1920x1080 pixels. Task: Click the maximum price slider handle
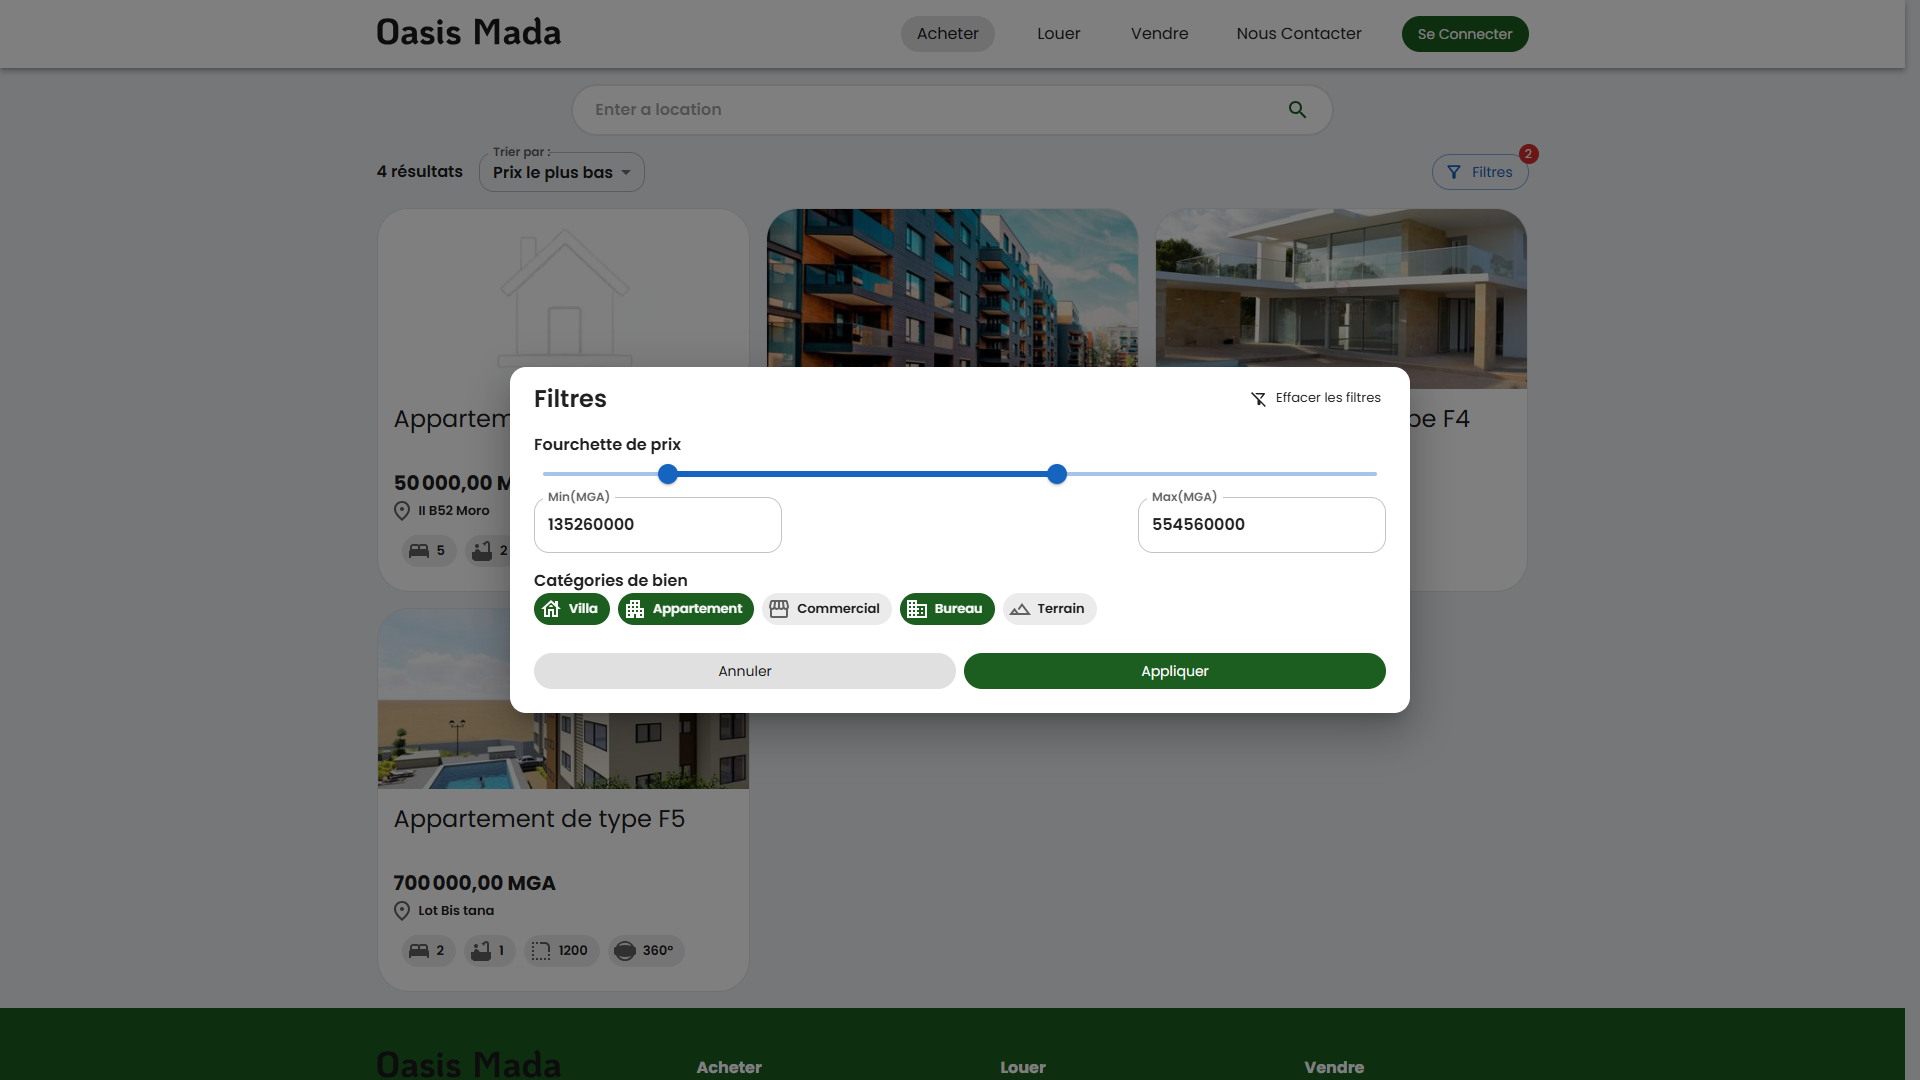pos(1057,474)
